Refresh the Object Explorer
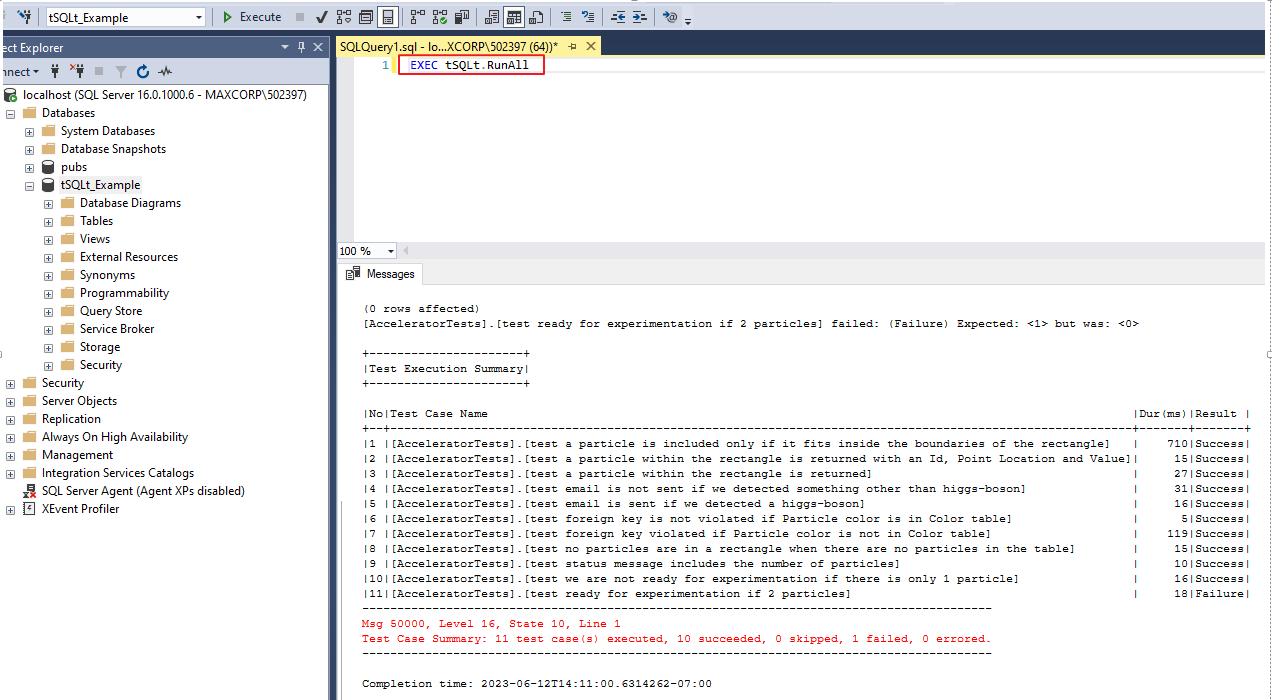Viewport: 1272px width, 700px height. (142, 71)
